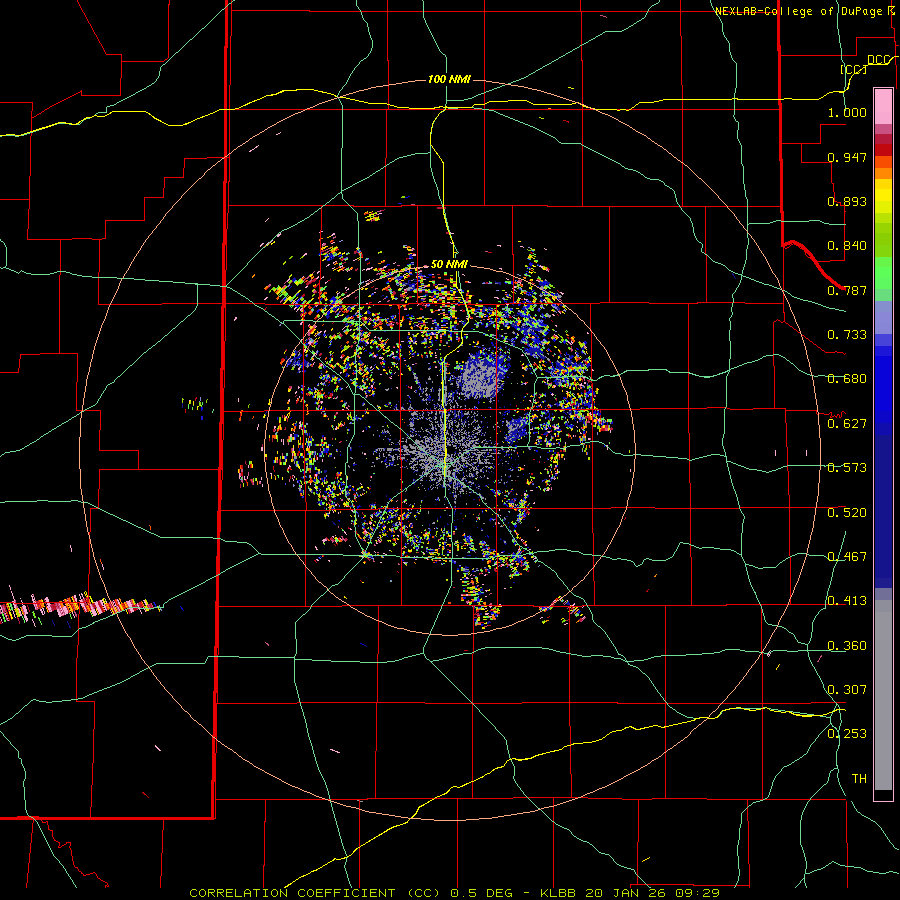Click the KLBB station identifier
The height and width of the screenshot is (900, 900).
coord(557,893)
